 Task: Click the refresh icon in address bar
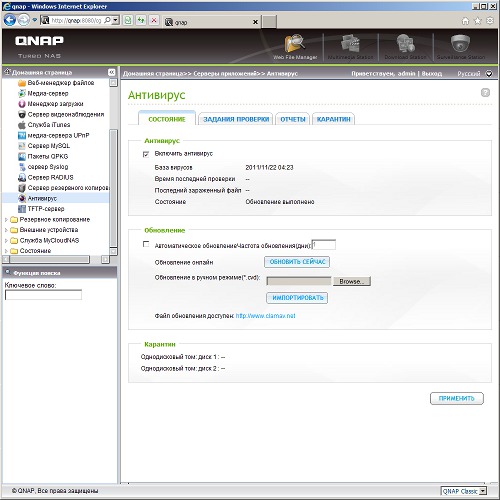click(x=141, y=21)
